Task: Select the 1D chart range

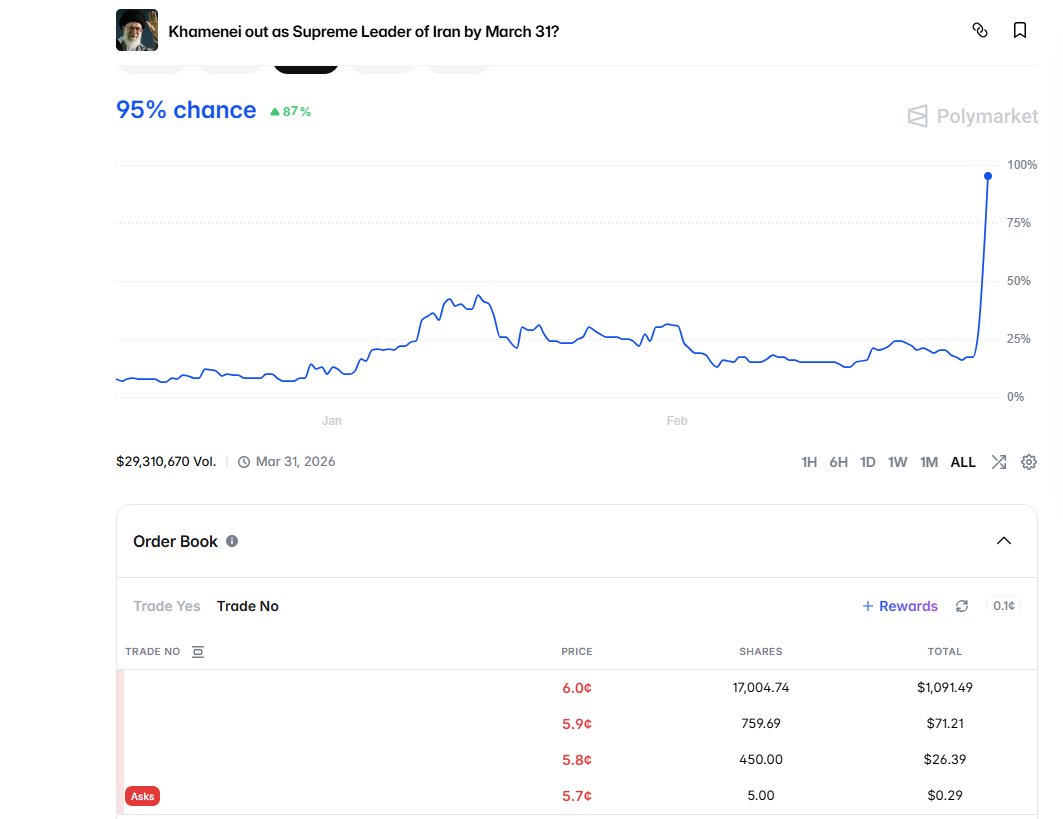Action: coord(868,462)
